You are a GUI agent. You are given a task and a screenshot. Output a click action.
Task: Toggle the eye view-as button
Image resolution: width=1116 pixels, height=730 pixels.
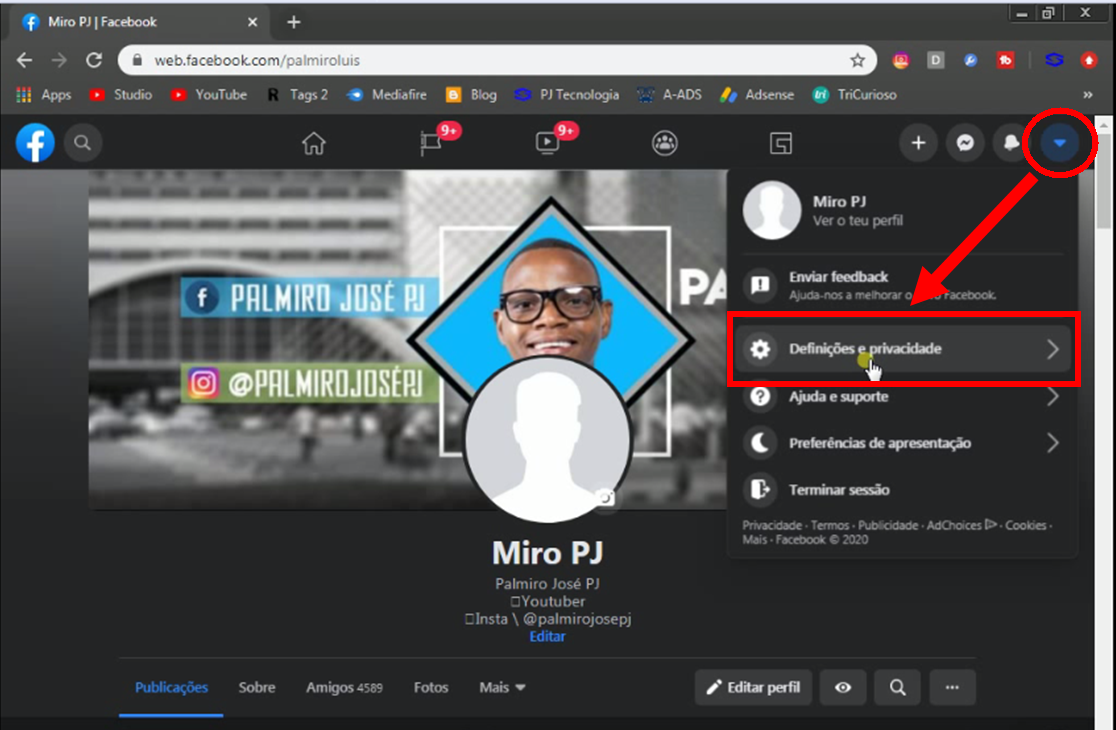(843, 687)
